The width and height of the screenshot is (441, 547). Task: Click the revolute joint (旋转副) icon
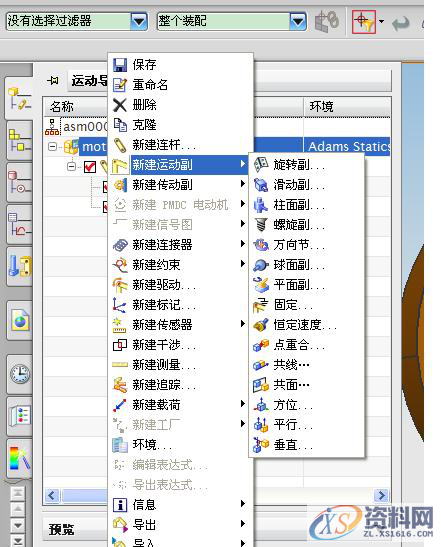point(261,165)
